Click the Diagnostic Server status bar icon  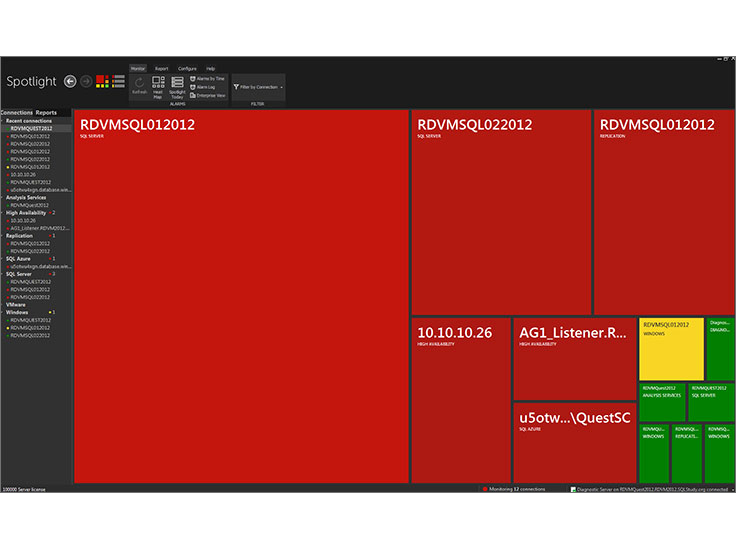pyautogui.click(x=573, y=489)
